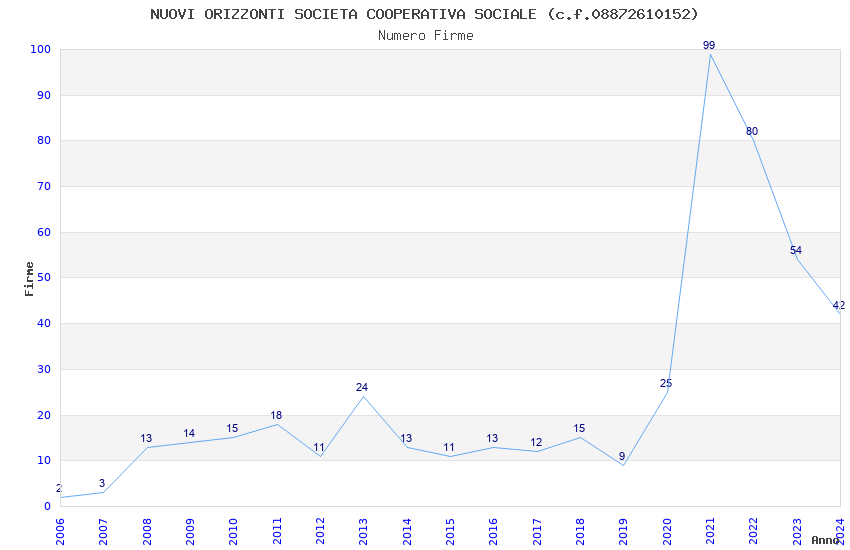The image size is (850, 550).
Task: Click the data label 18 for 2011
Action: click(276, 416)
